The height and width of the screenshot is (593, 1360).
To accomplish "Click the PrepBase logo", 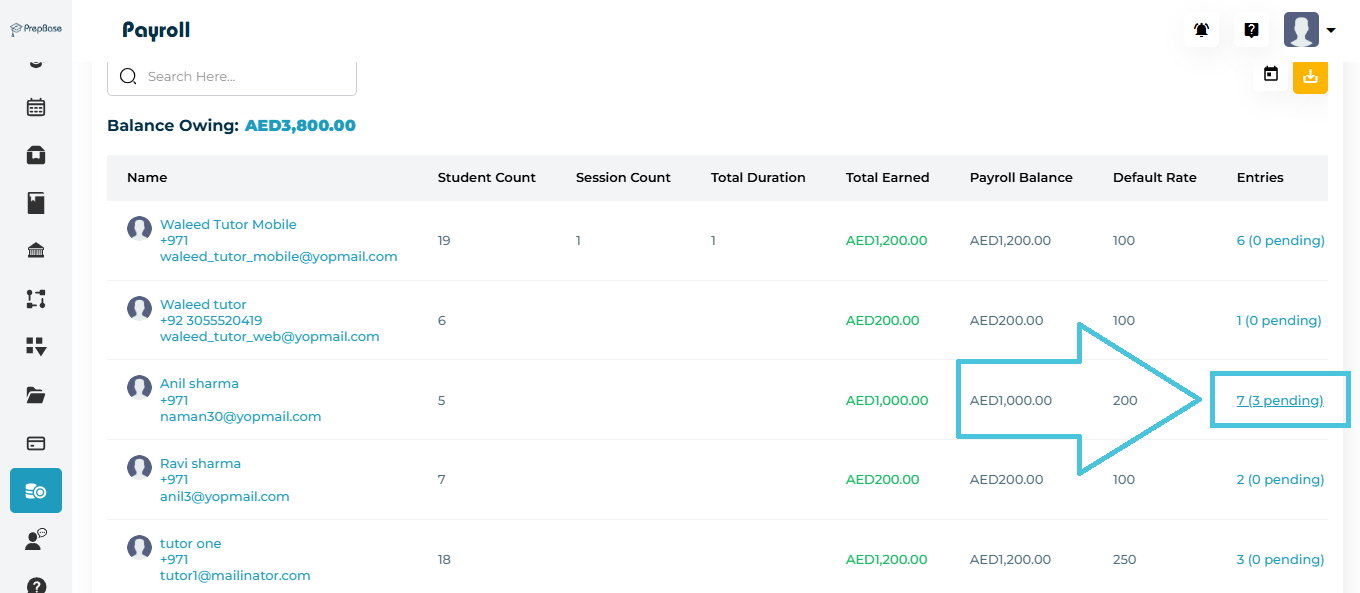I will pyautogui.click(x=36, y=29).
